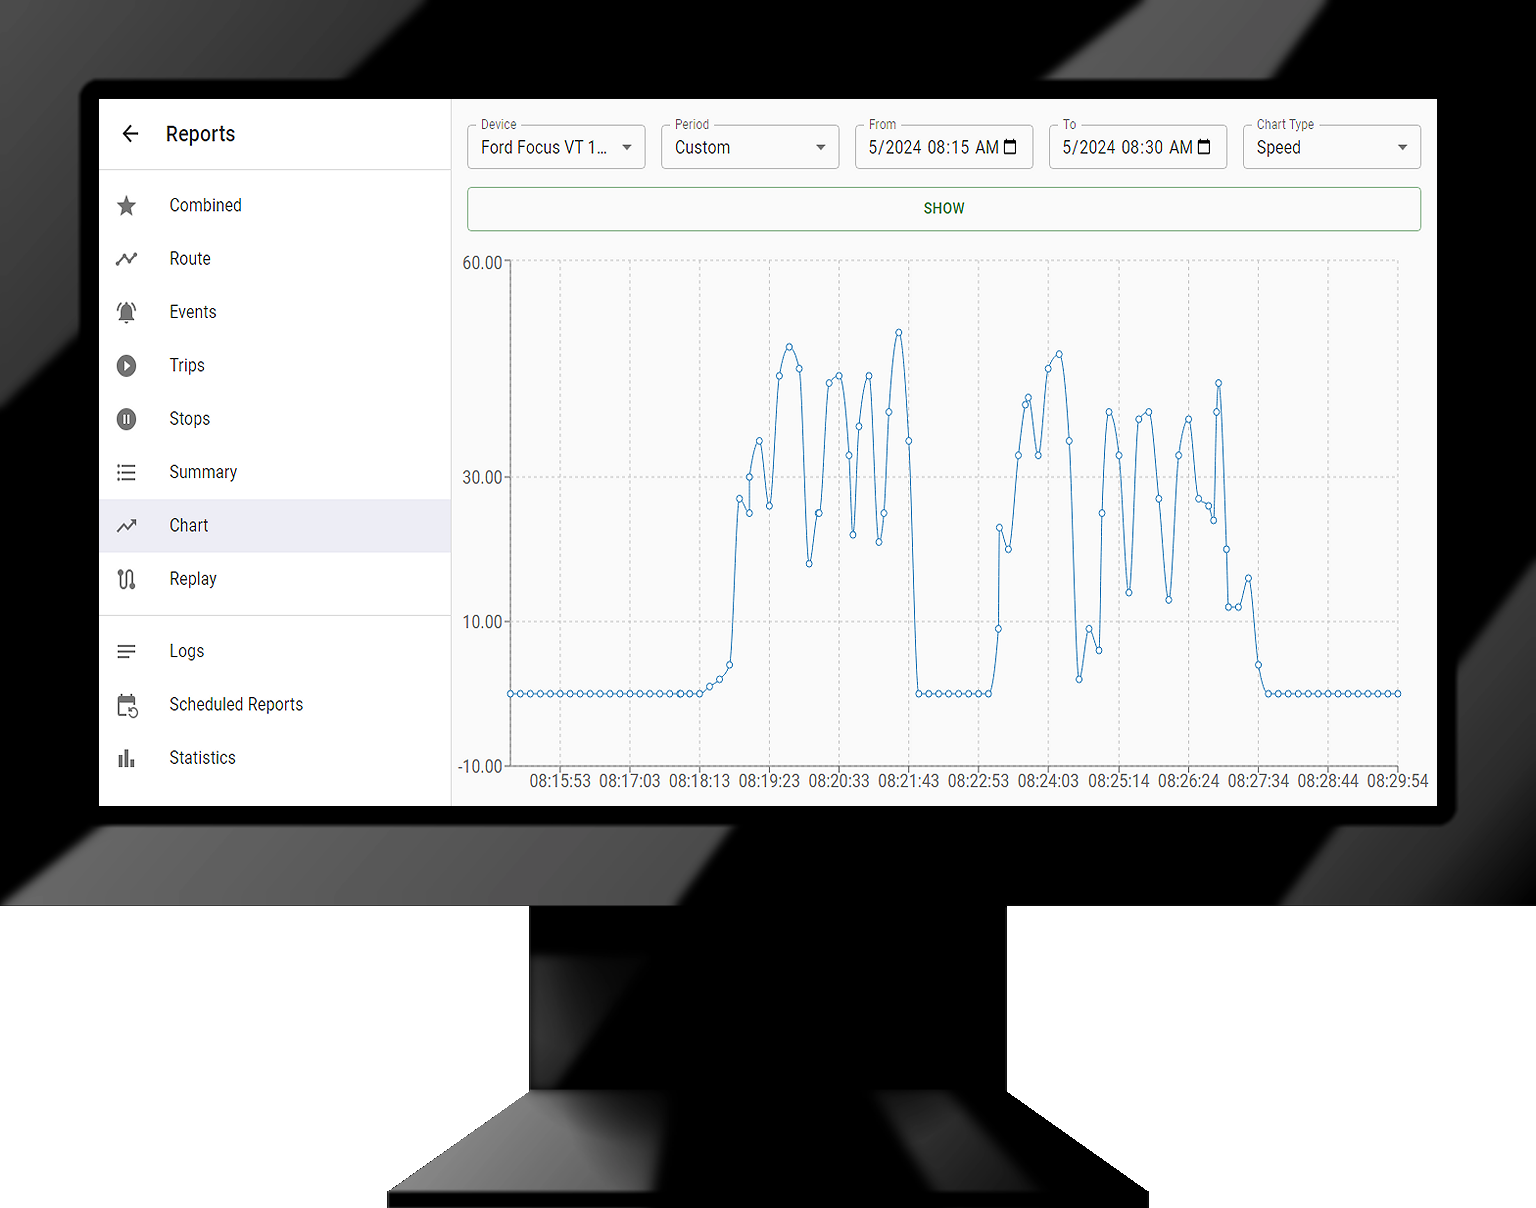This screenshot has width=1536, height=1208.
Task: Open the Device dropdown showing Ford Focus
Action: tap(555, 147)
